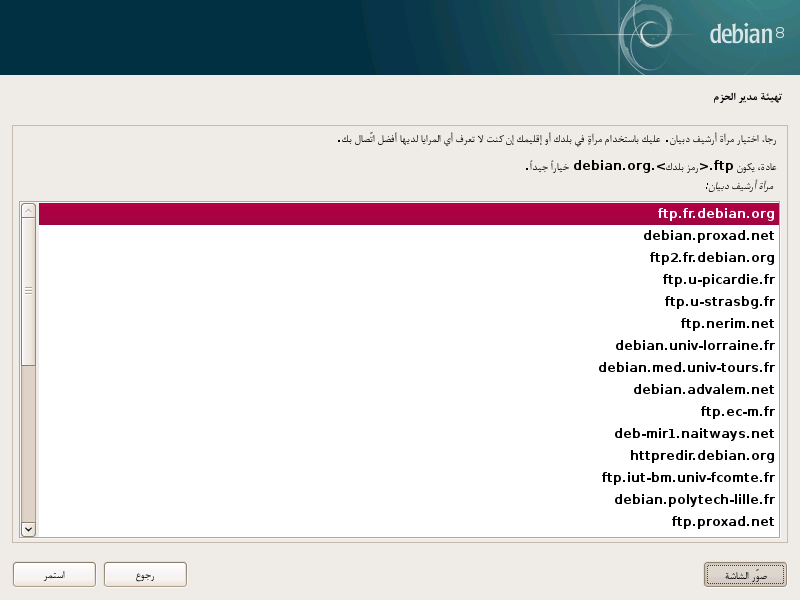
Task: Select deb-mir1.naitways.net mirror
Action: [x=694, y=434]
